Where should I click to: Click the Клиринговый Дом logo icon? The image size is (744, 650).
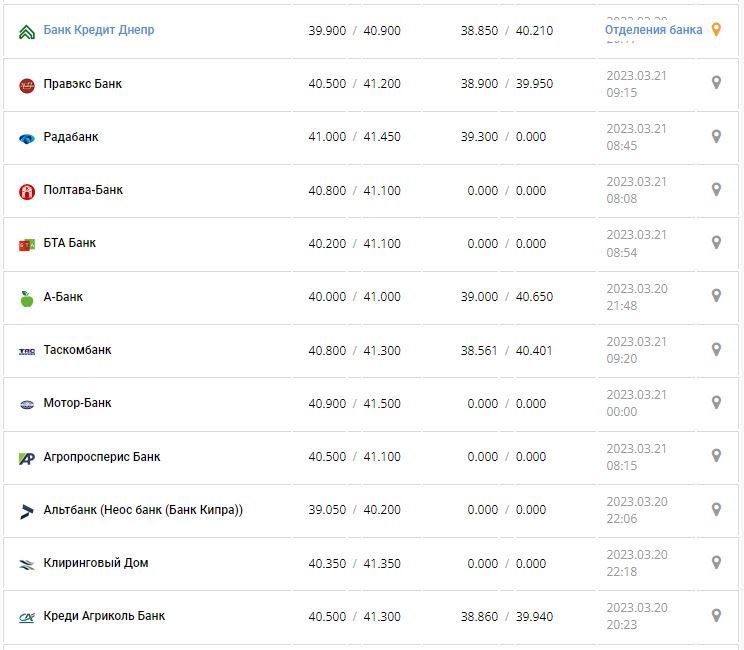click(x=27, y=564)
